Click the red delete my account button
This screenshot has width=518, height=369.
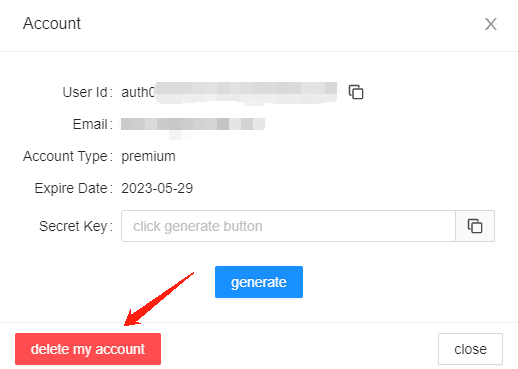pyautogui.click(x=88, y=349)
